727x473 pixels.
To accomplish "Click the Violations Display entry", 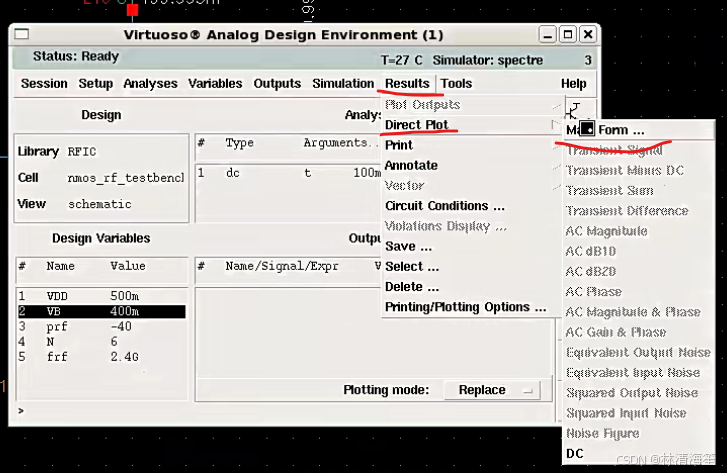I will pos(471,226).
